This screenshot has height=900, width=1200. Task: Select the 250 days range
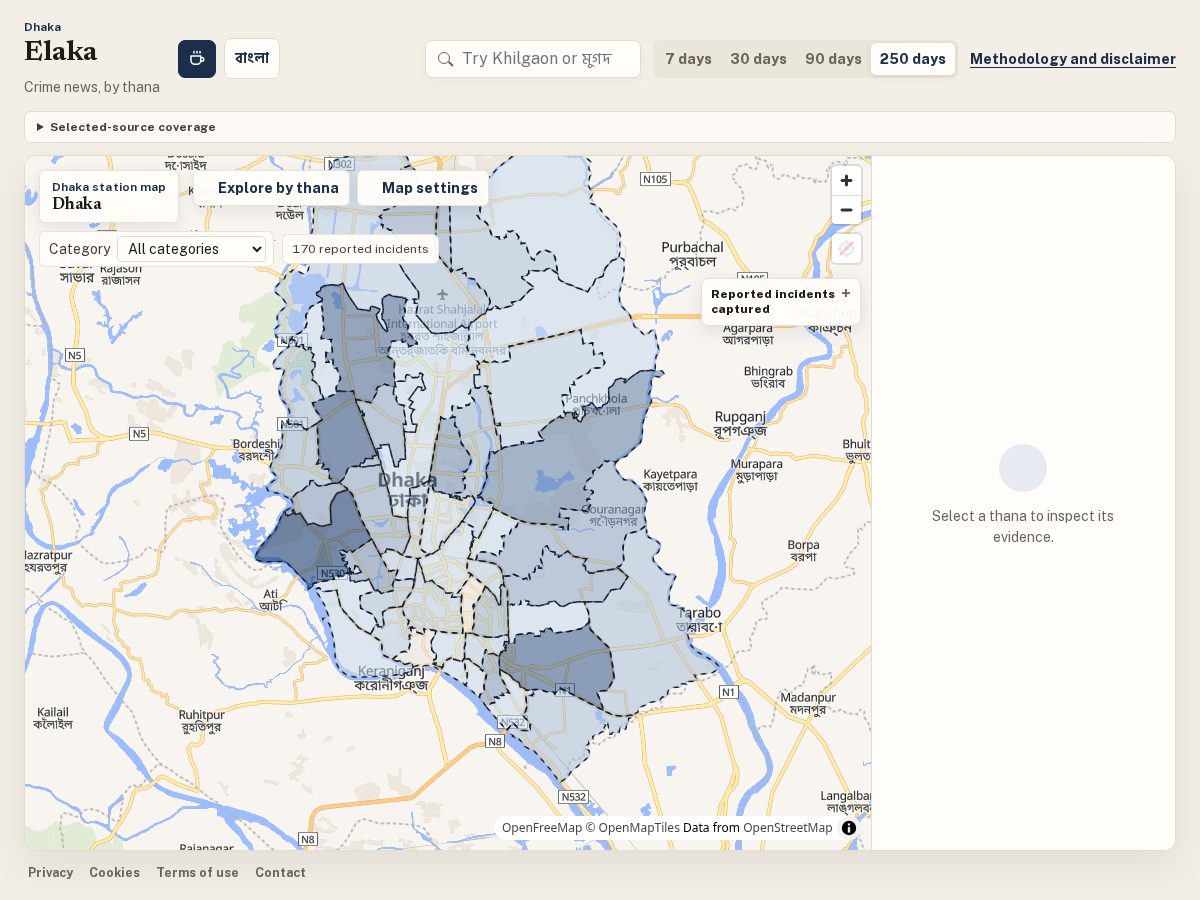(913, 59)
